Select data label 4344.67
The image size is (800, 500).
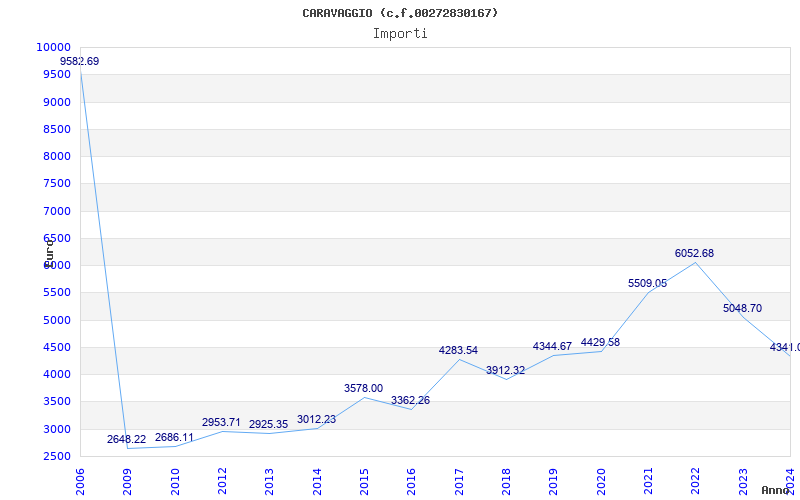553,347
